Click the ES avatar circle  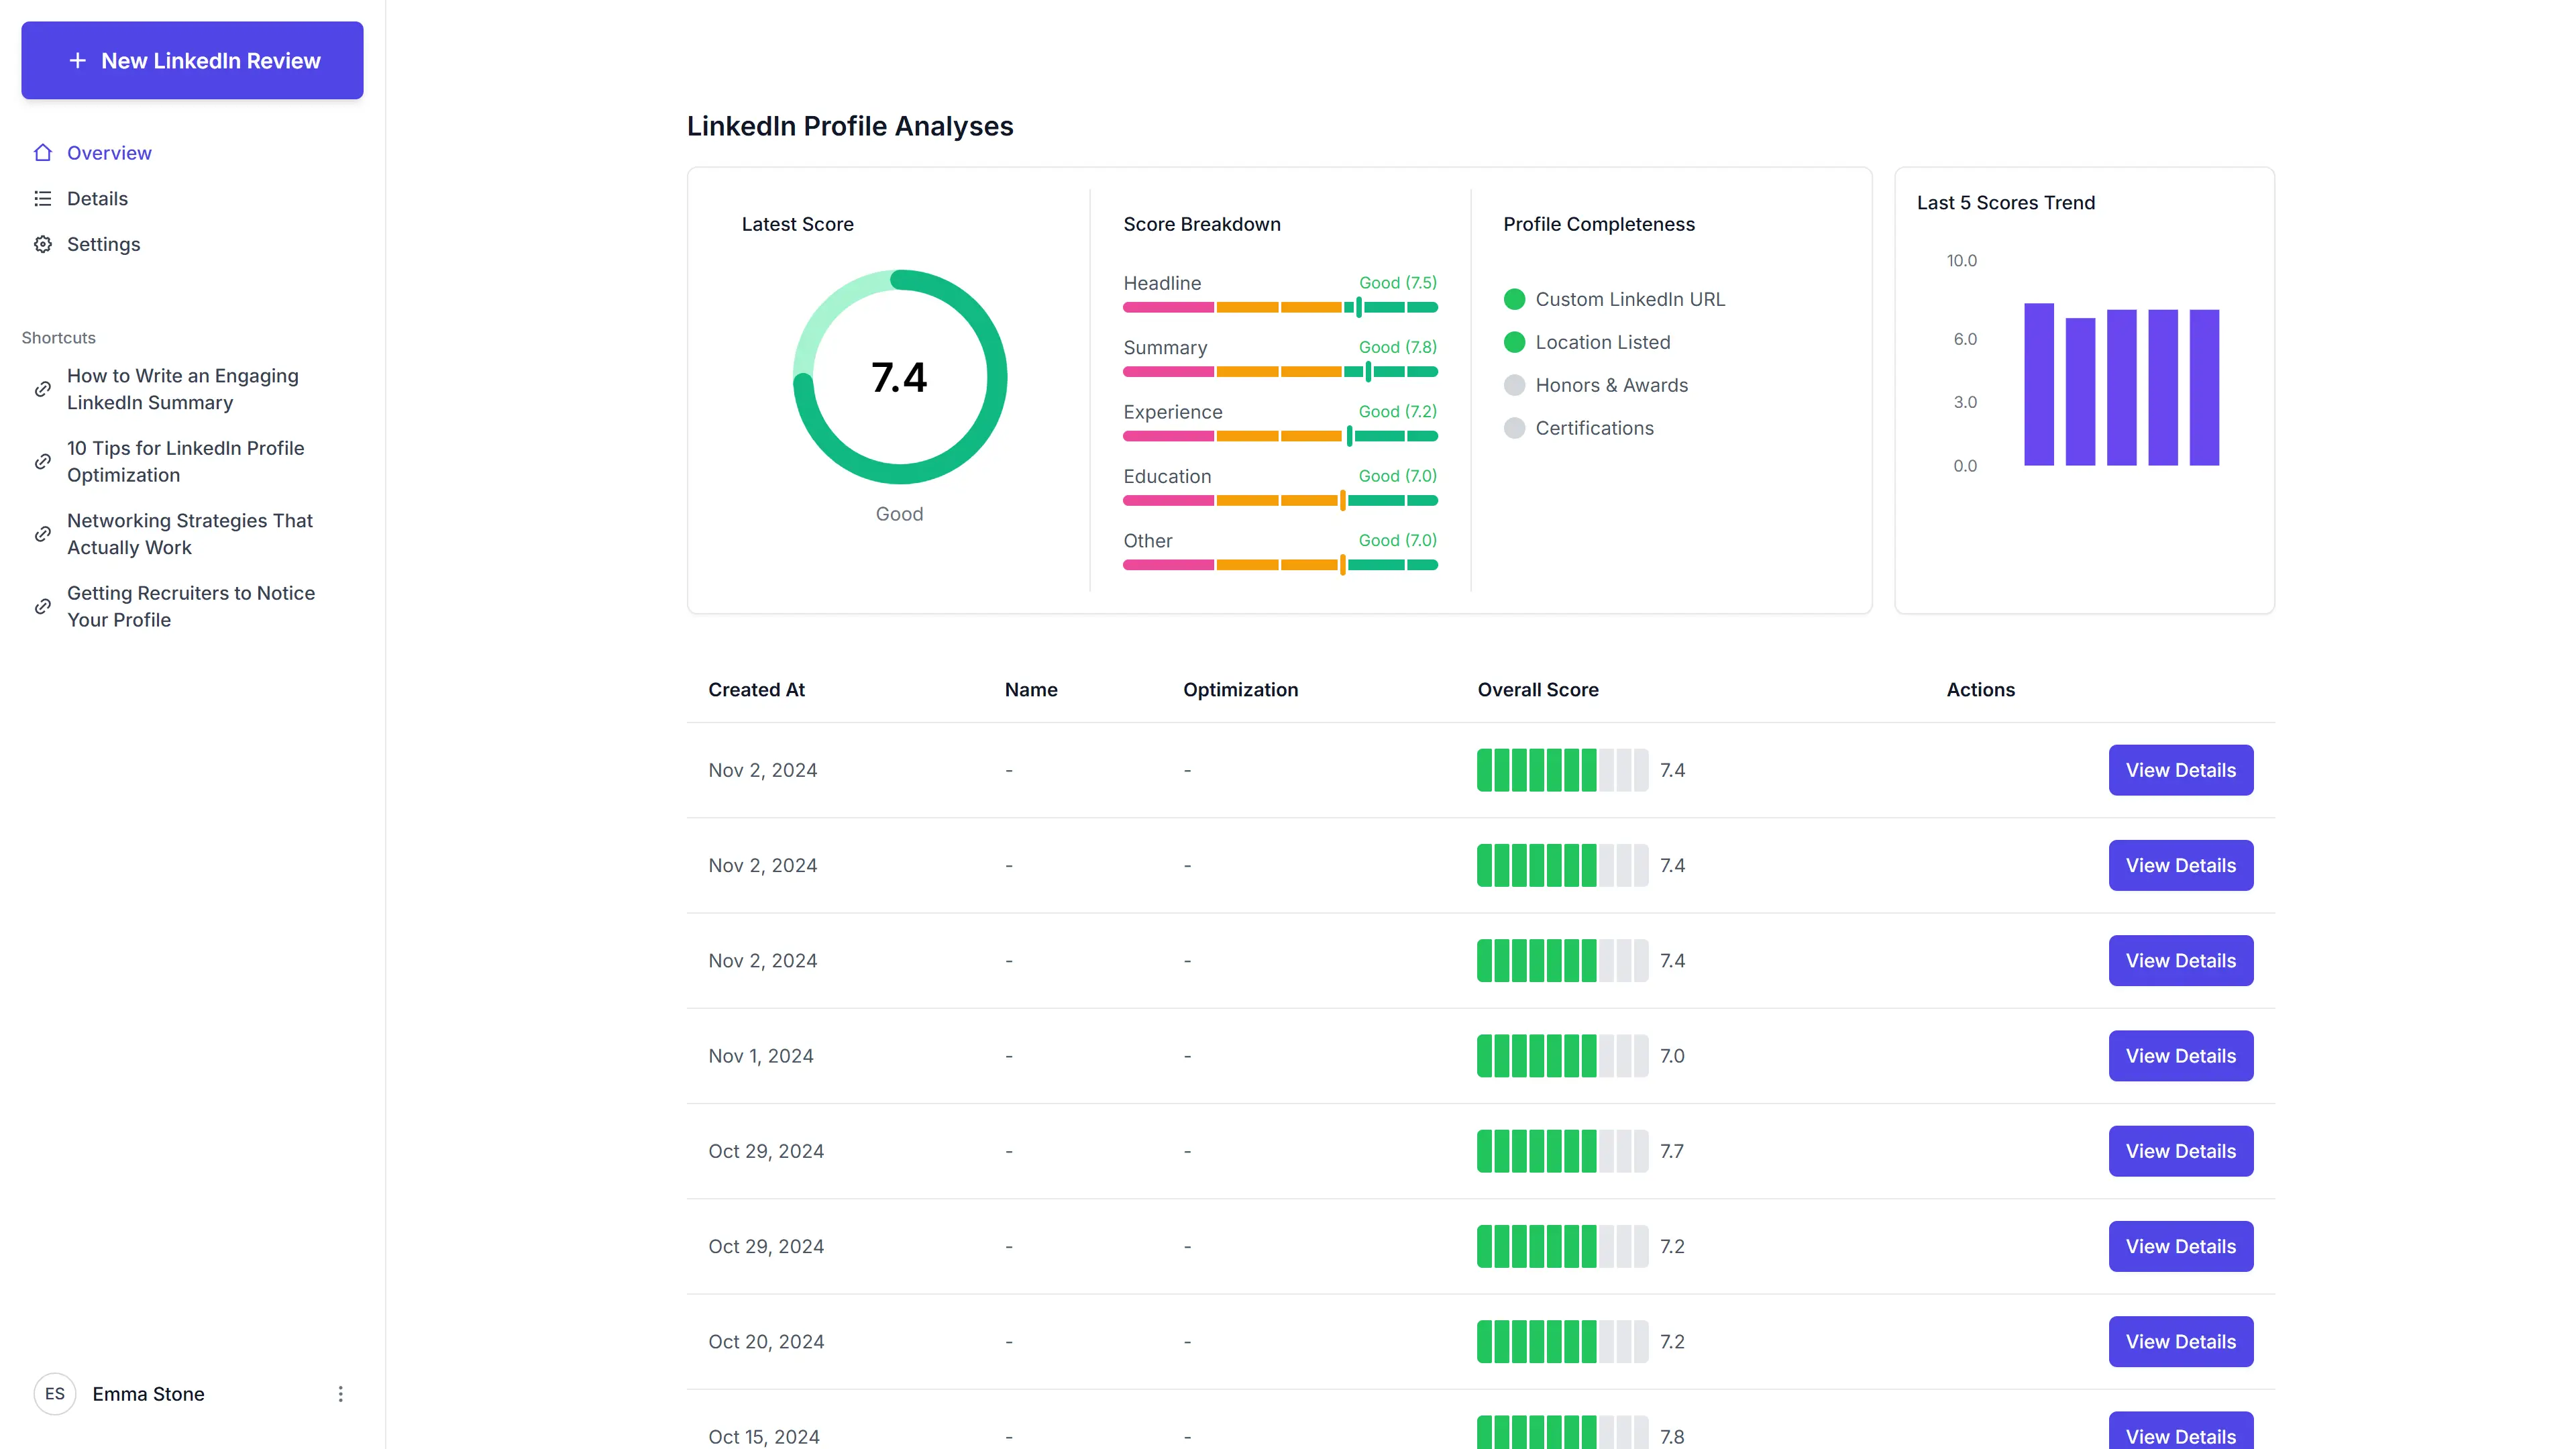55,1394
